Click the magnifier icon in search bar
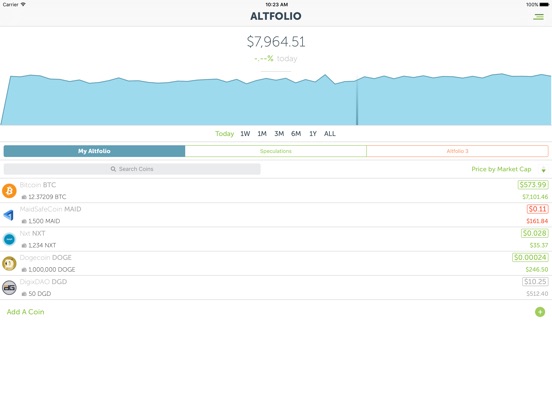552x414 pixels. pos(113,169)
